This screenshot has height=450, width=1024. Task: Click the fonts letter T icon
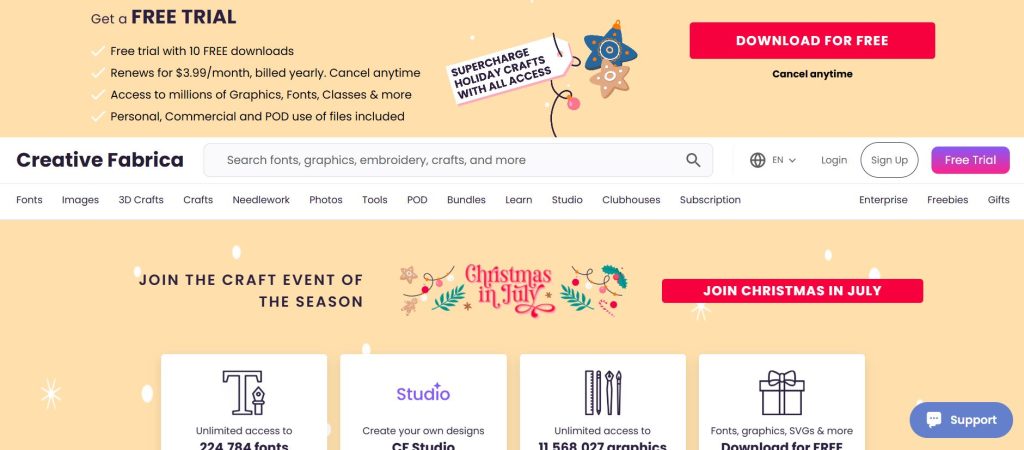pyautogui.click(x=244, y=393)
